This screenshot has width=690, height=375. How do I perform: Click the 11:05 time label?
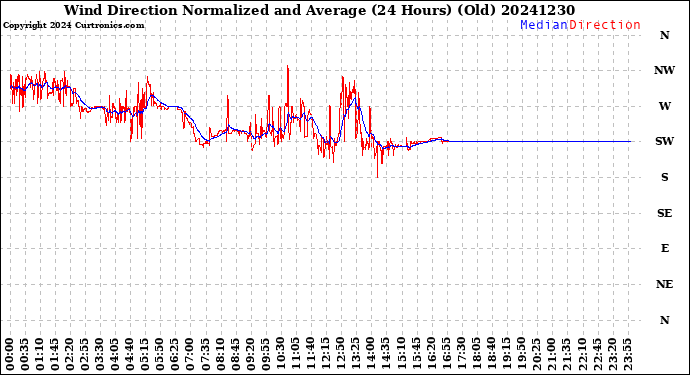(x=296, y=354)
